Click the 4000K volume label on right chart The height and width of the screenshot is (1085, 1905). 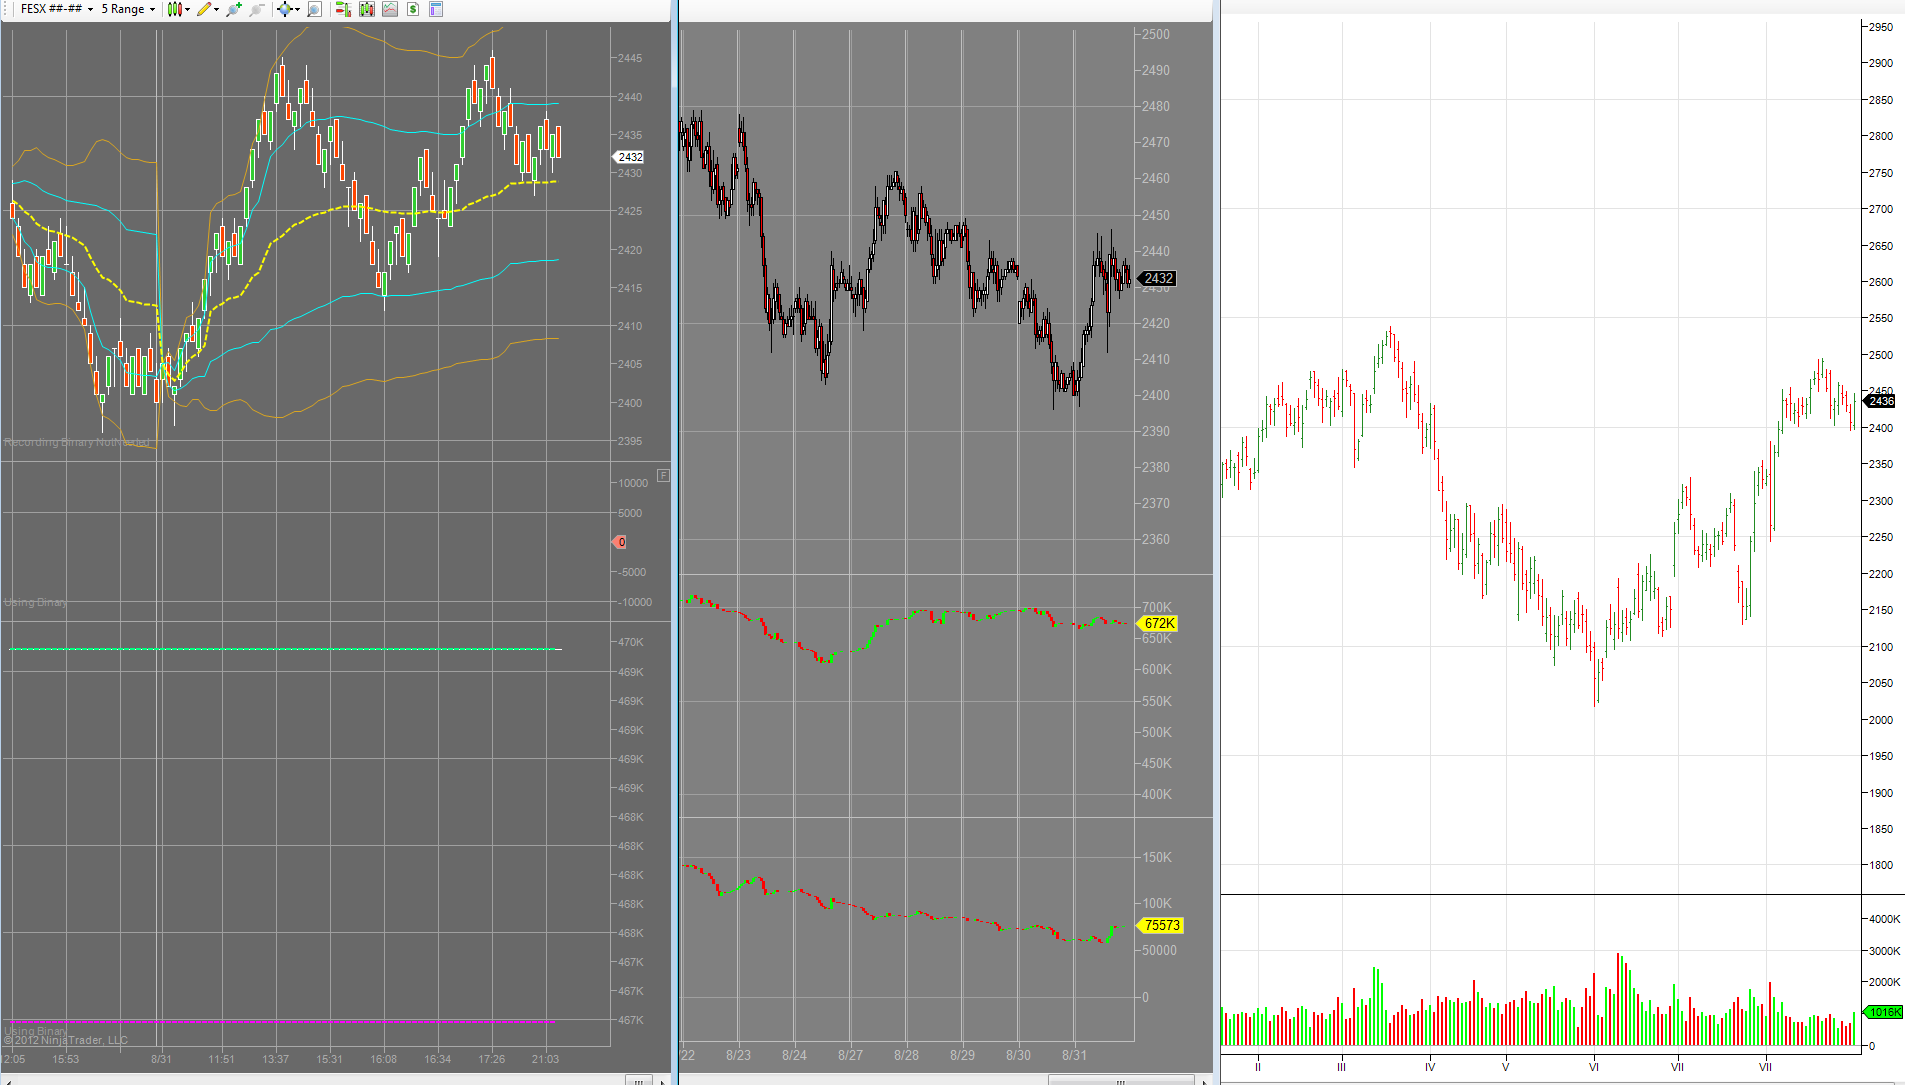click(x=1884, y=919)
